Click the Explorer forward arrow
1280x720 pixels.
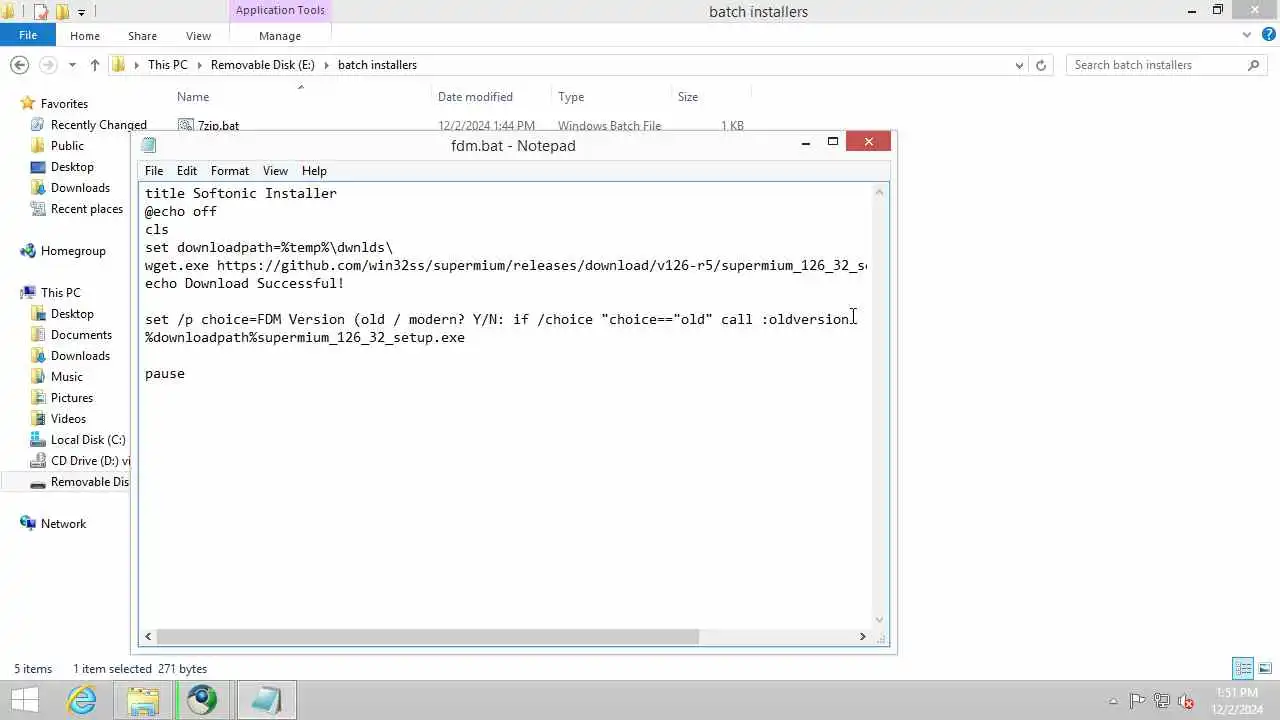pyautogui.click(x=47, y=65)
